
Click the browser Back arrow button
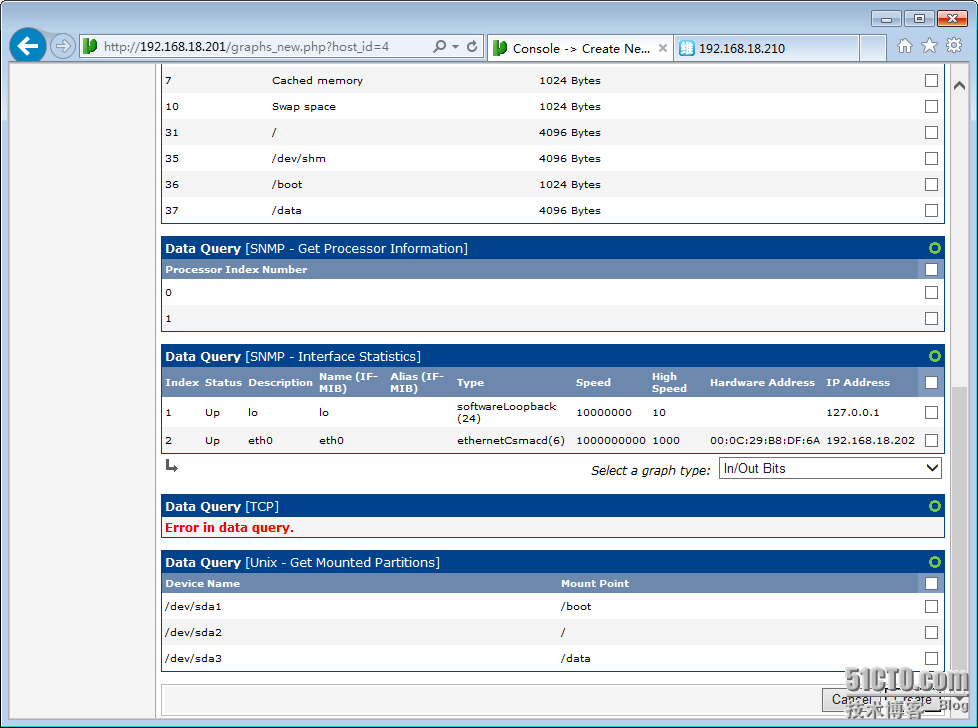point(27,46)
